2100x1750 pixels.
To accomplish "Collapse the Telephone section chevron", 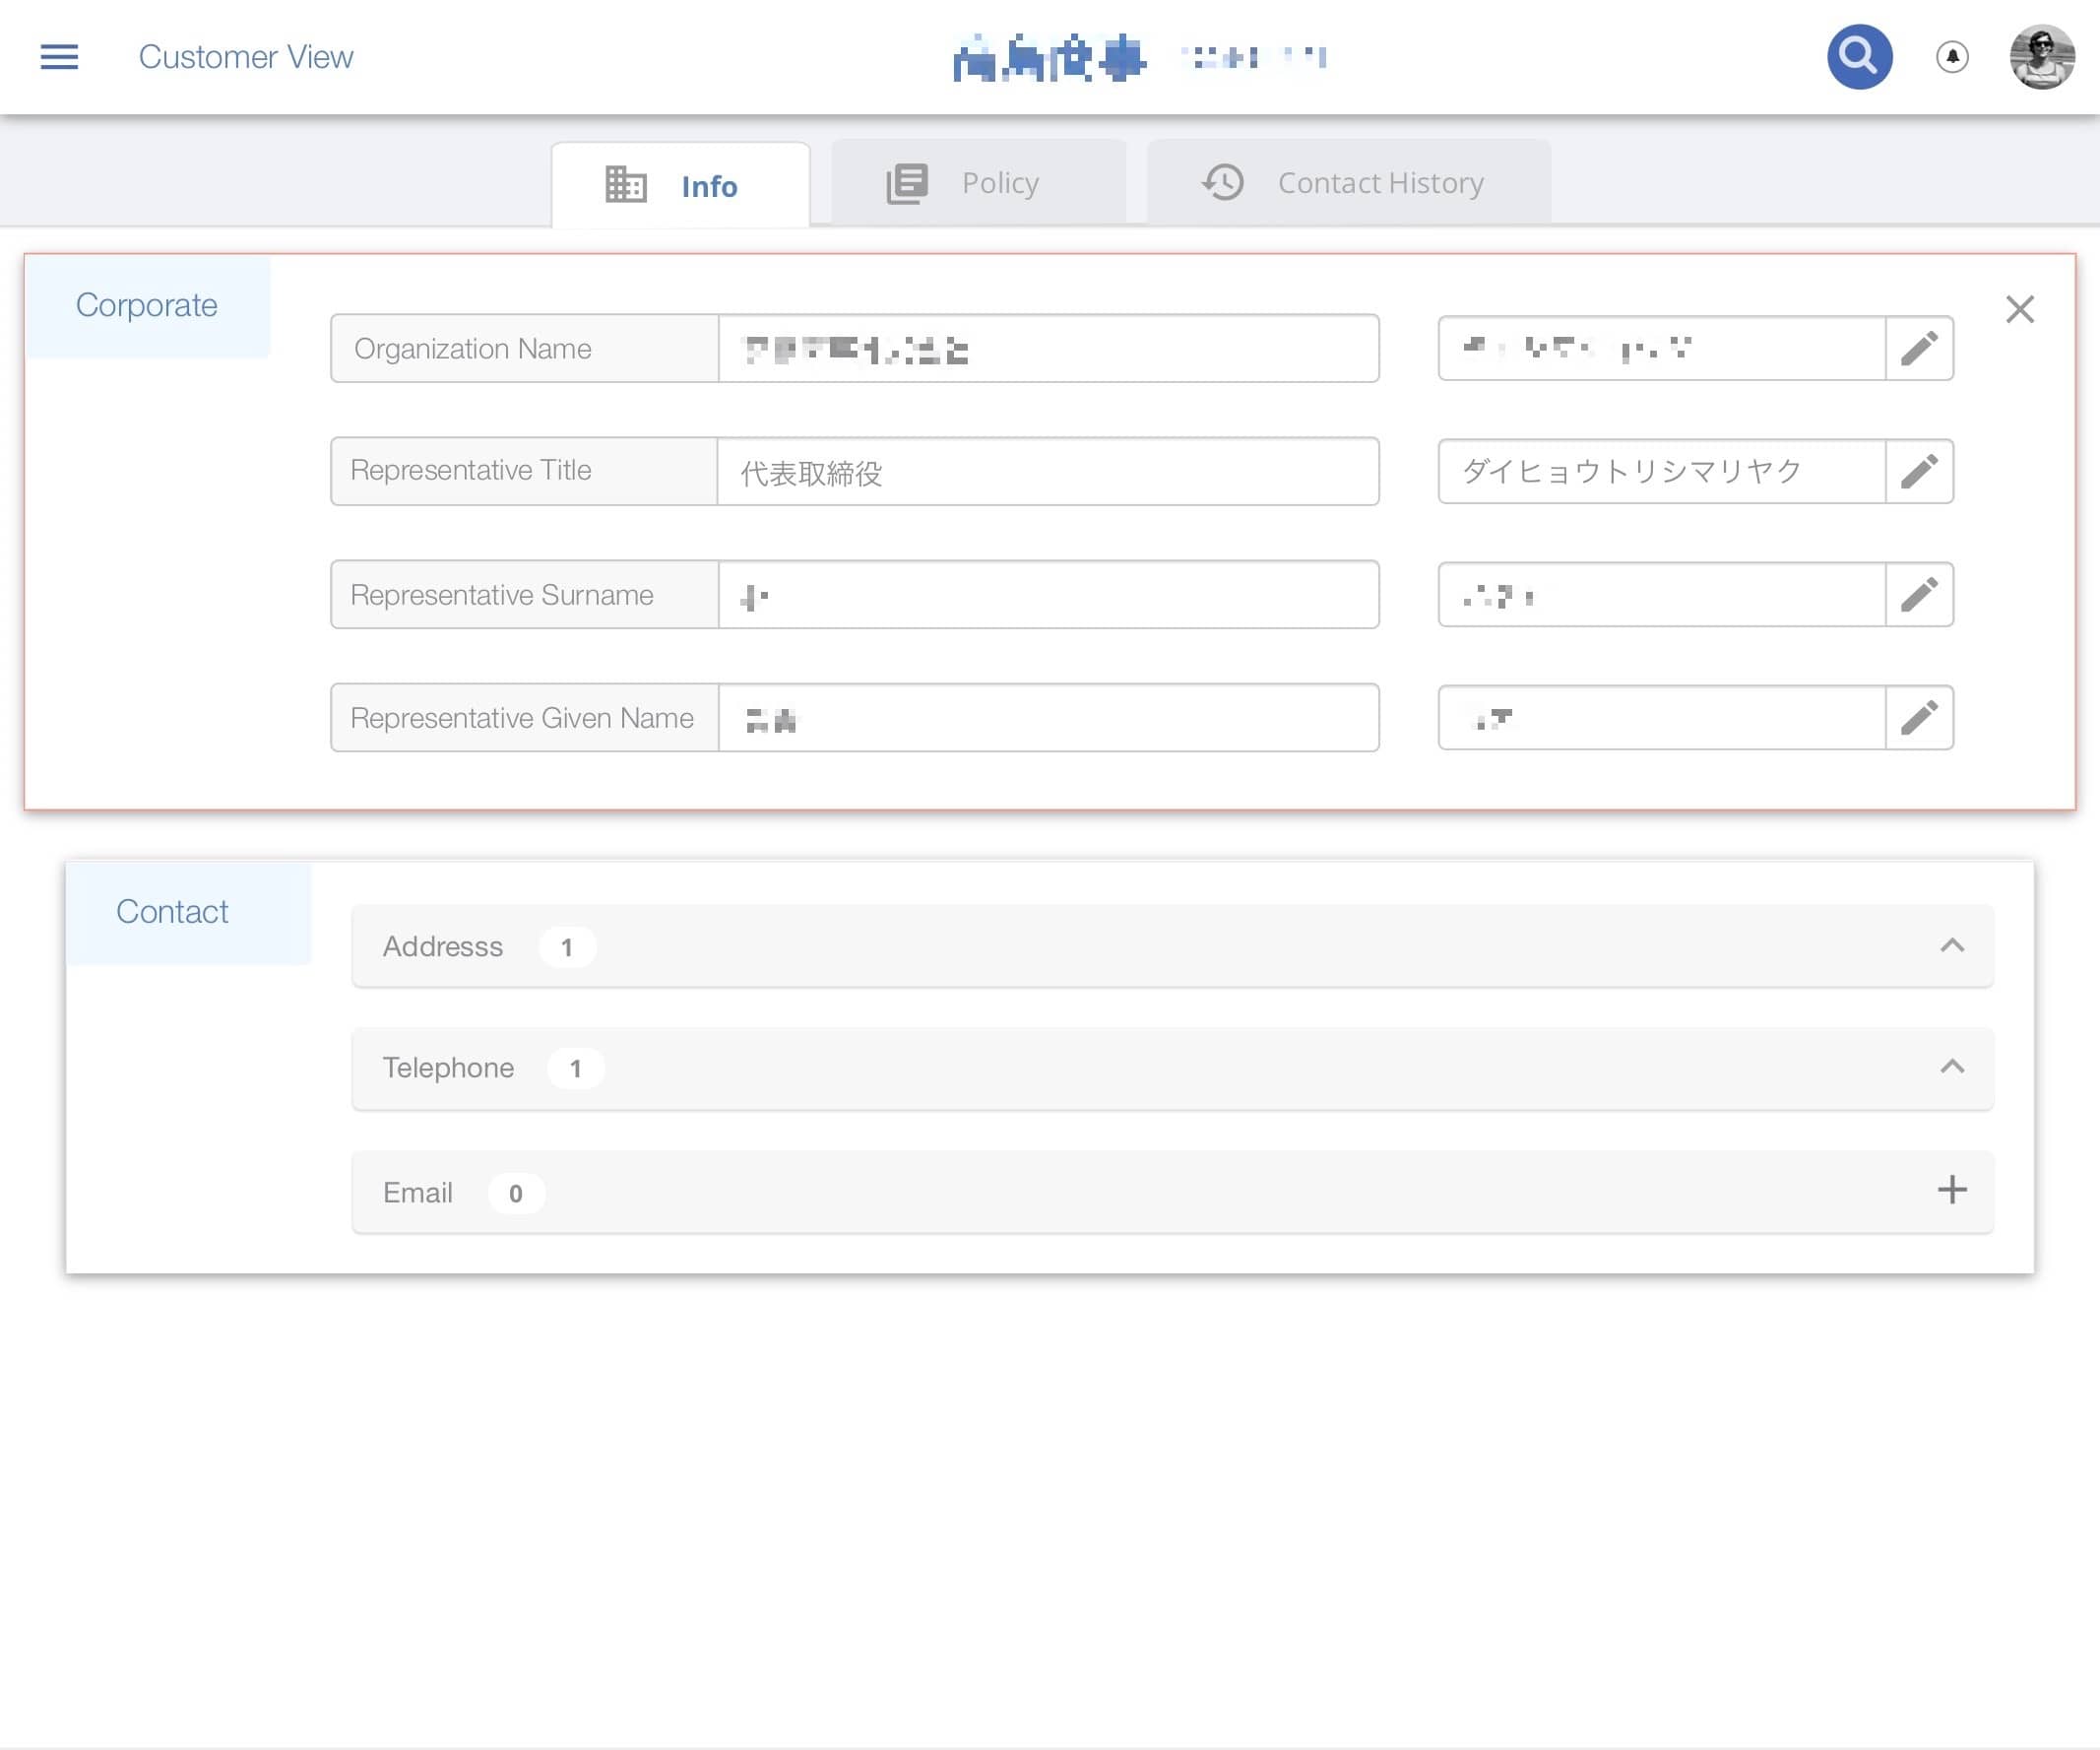I will 1951,1067.
